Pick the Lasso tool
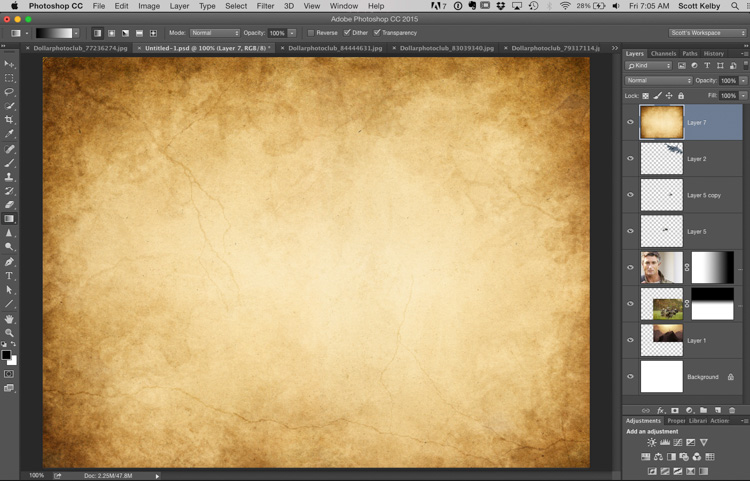The image size is (750, 481). coord(10,91)
